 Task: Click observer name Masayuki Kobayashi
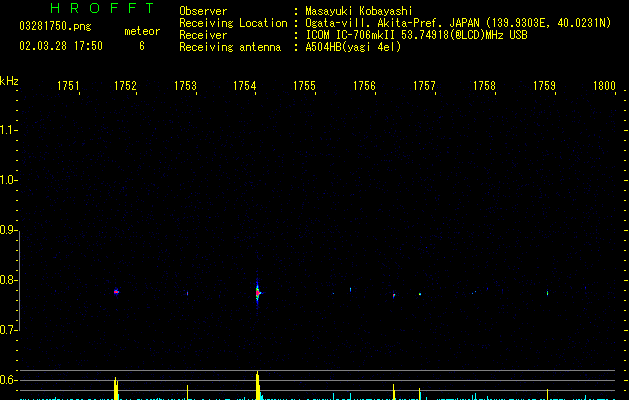[359, 11]
